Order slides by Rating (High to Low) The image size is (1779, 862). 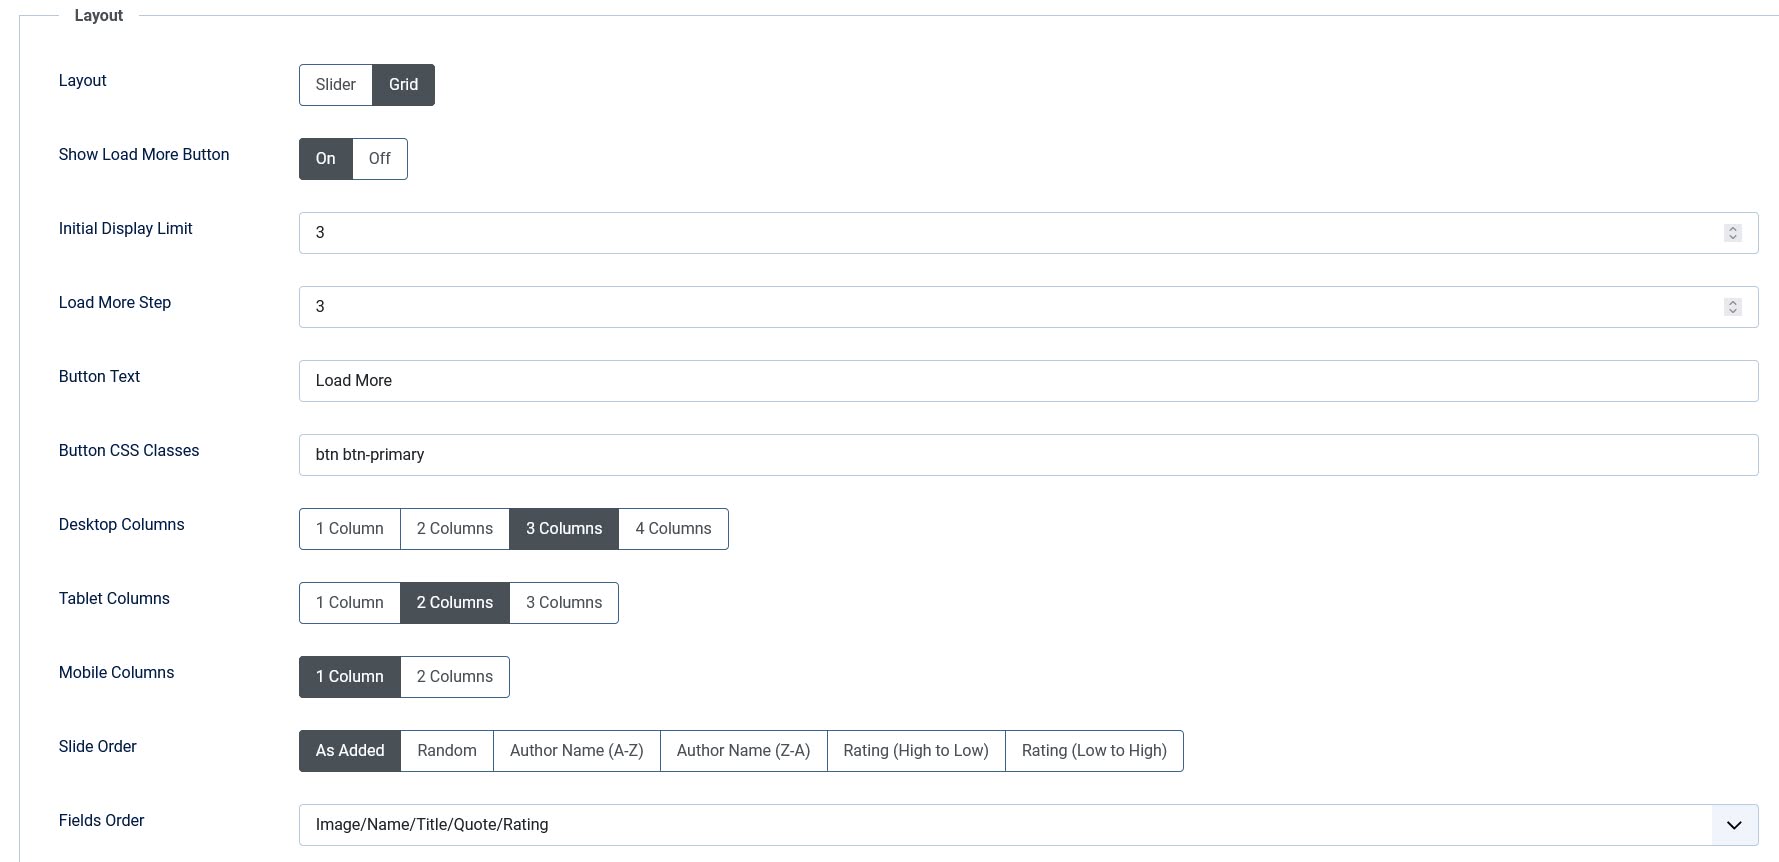[x=915, y=751]
